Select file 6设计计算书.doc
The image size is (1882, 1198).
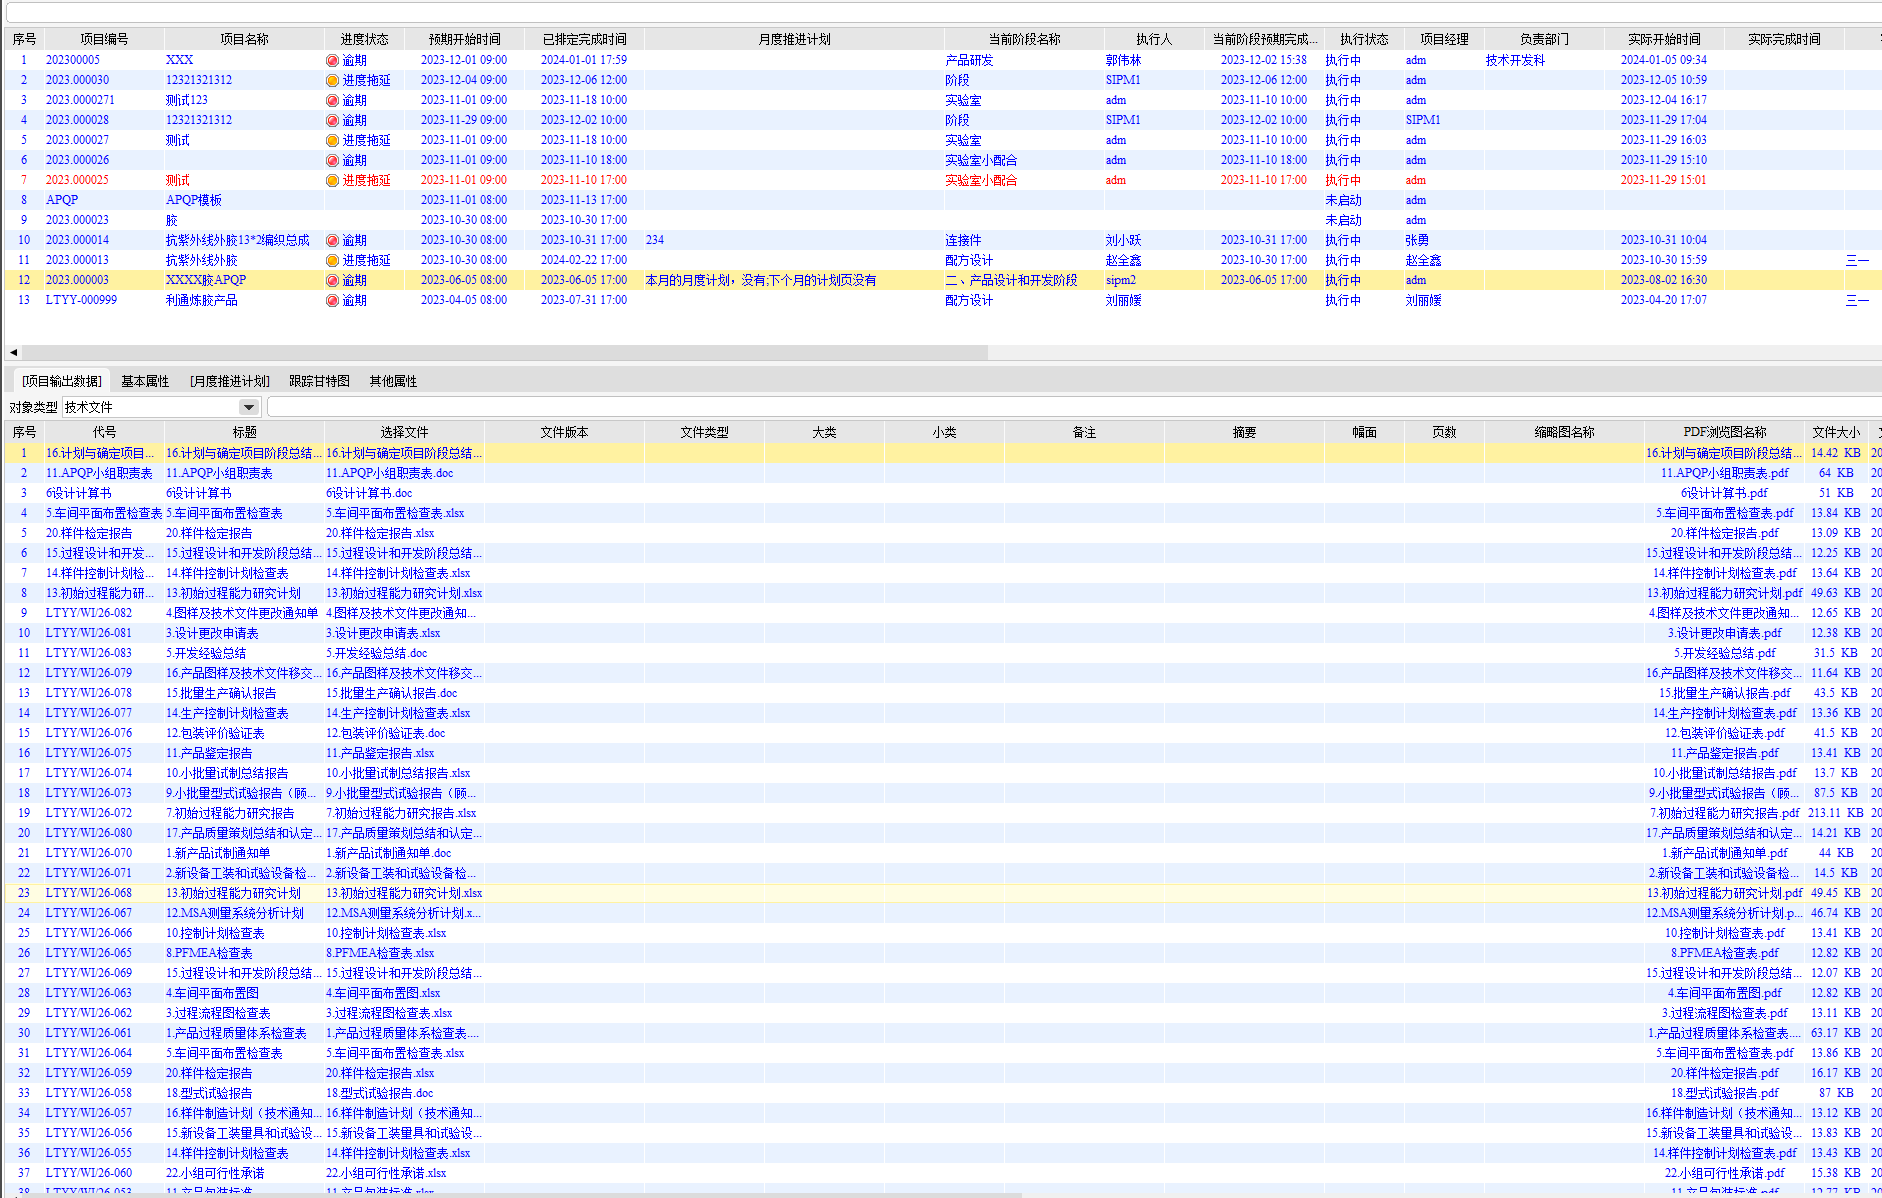pos(369,493)
